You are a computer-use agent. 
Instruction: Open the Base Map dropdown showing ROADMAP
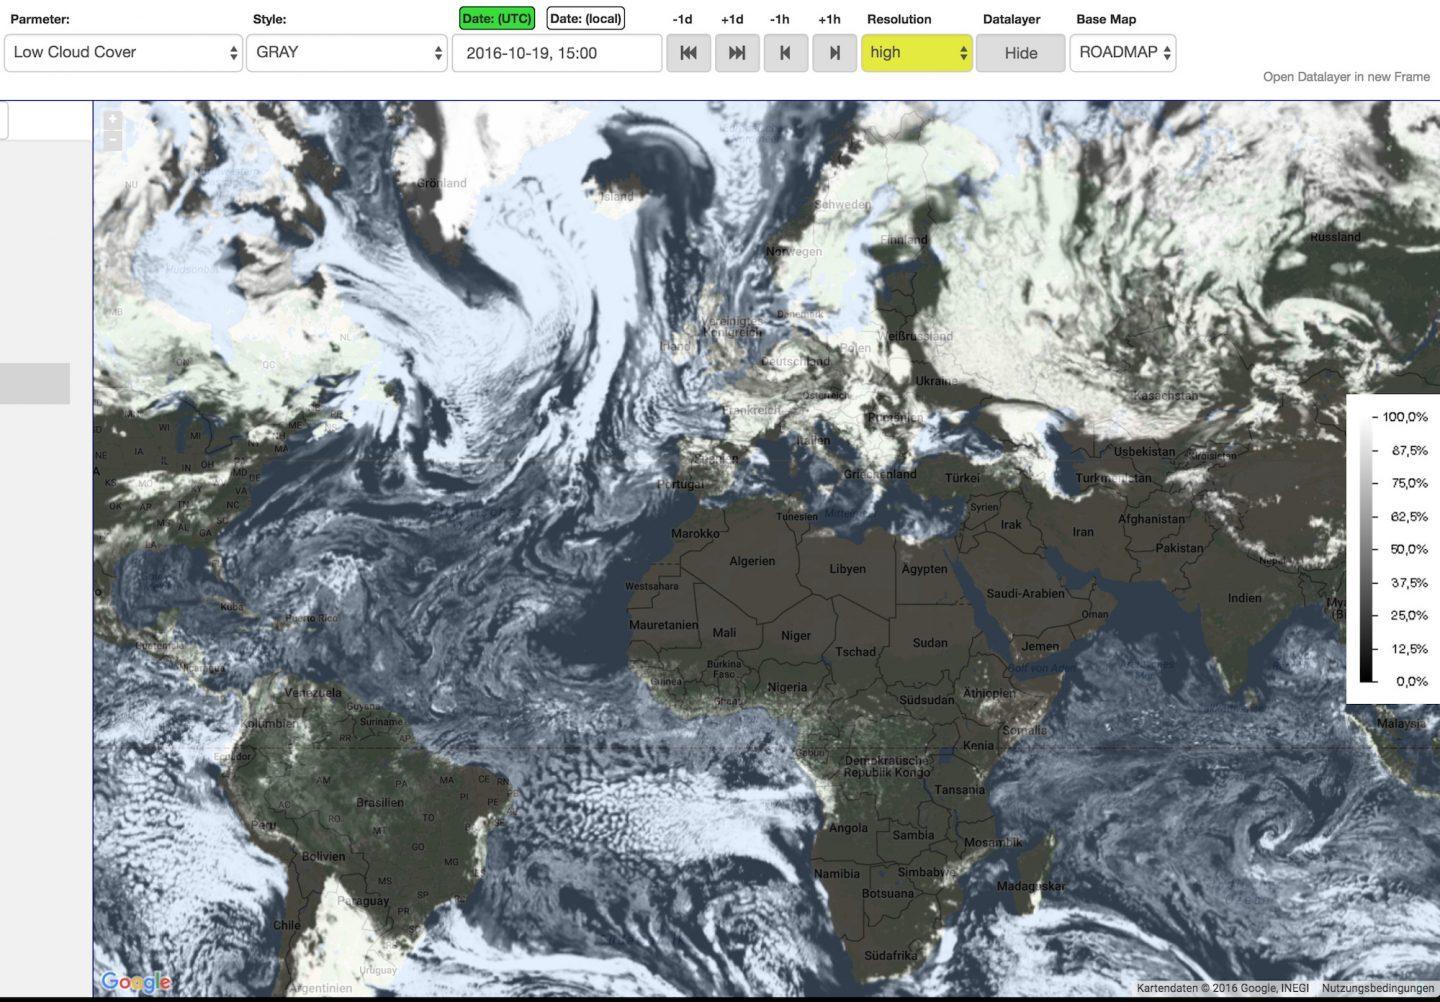tap(1122, 52)
